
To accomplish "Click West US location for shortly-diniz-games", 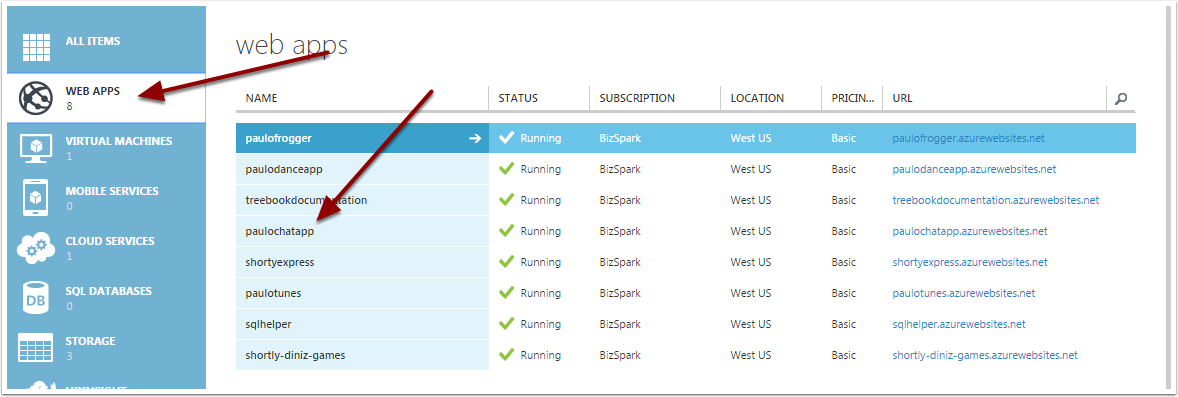I will pyautogui.click(x=751, y=355).
